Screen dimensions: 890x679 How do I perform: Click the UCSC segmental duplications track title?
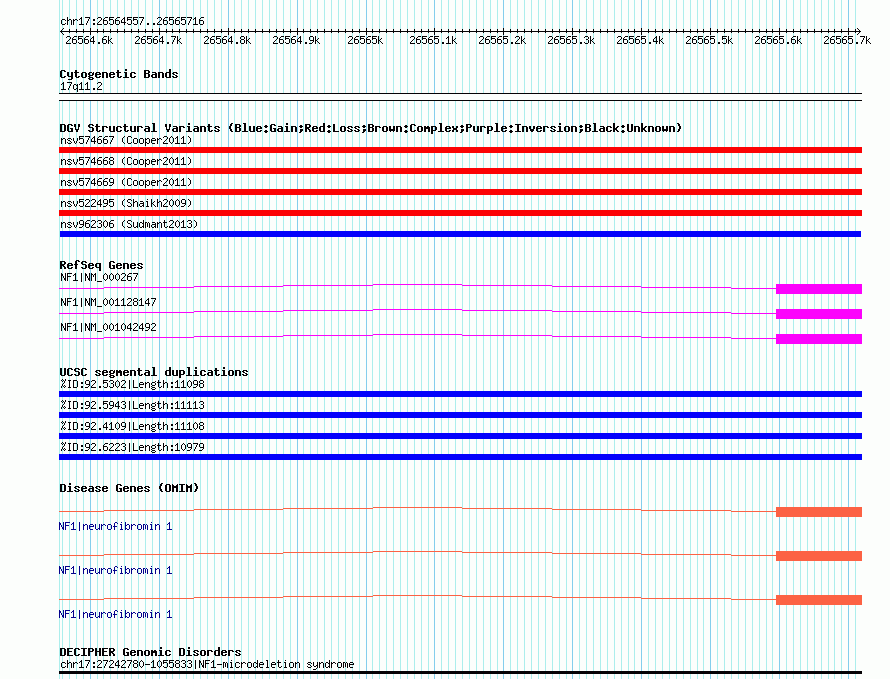[x=154, y=372]
